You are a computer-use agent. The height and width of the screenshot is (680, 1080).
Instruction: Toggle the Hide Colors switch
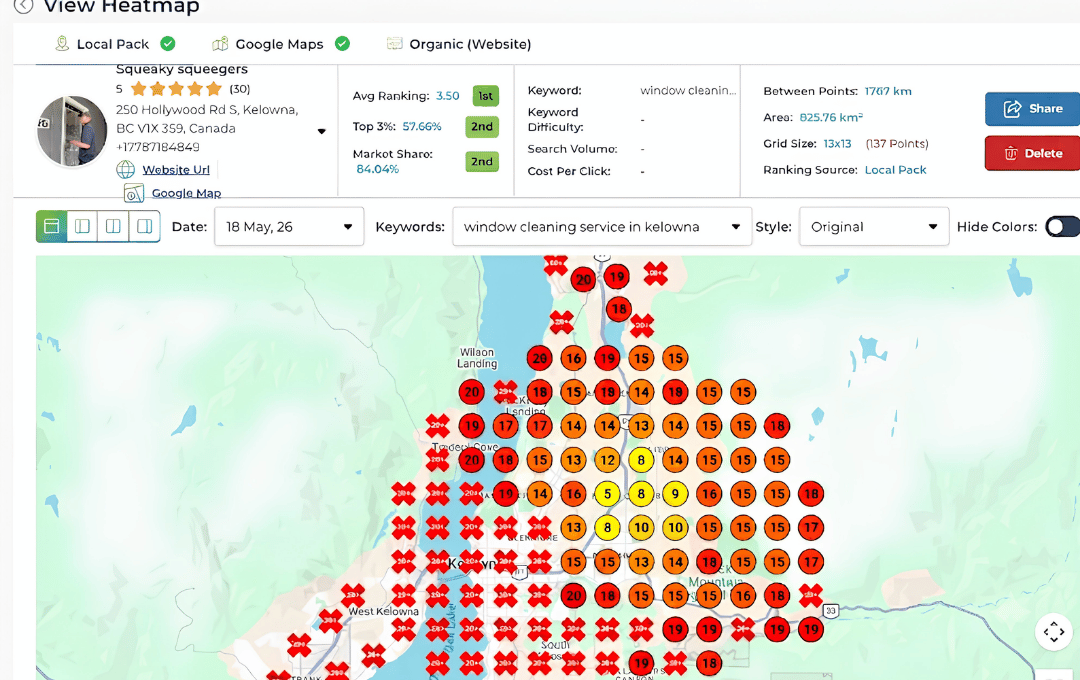(x=1062, y=227)
